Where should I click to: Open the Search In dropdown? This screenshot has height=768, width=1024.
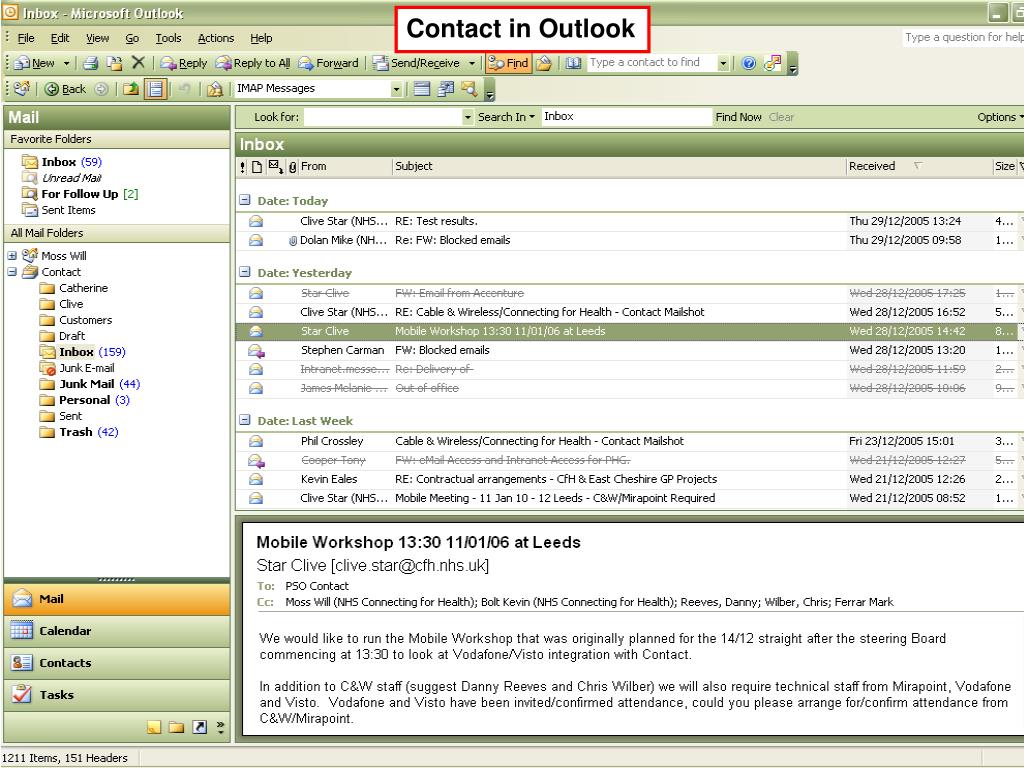(x=506, y=117)
